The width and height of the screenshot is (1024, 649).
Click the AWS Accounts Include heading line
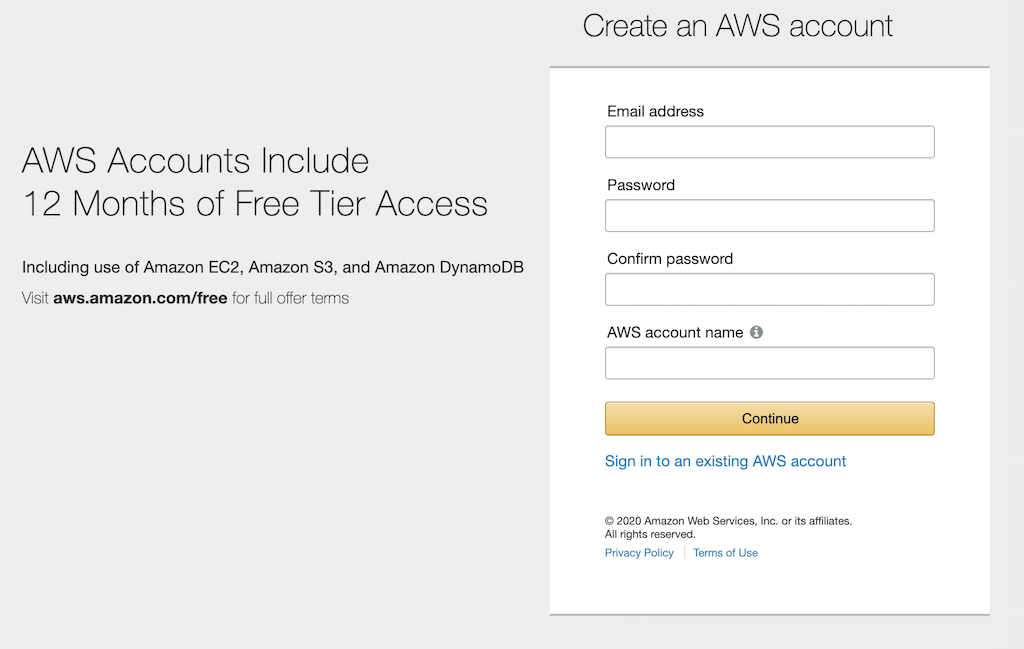pyautogui.click(x=195, y=160)
